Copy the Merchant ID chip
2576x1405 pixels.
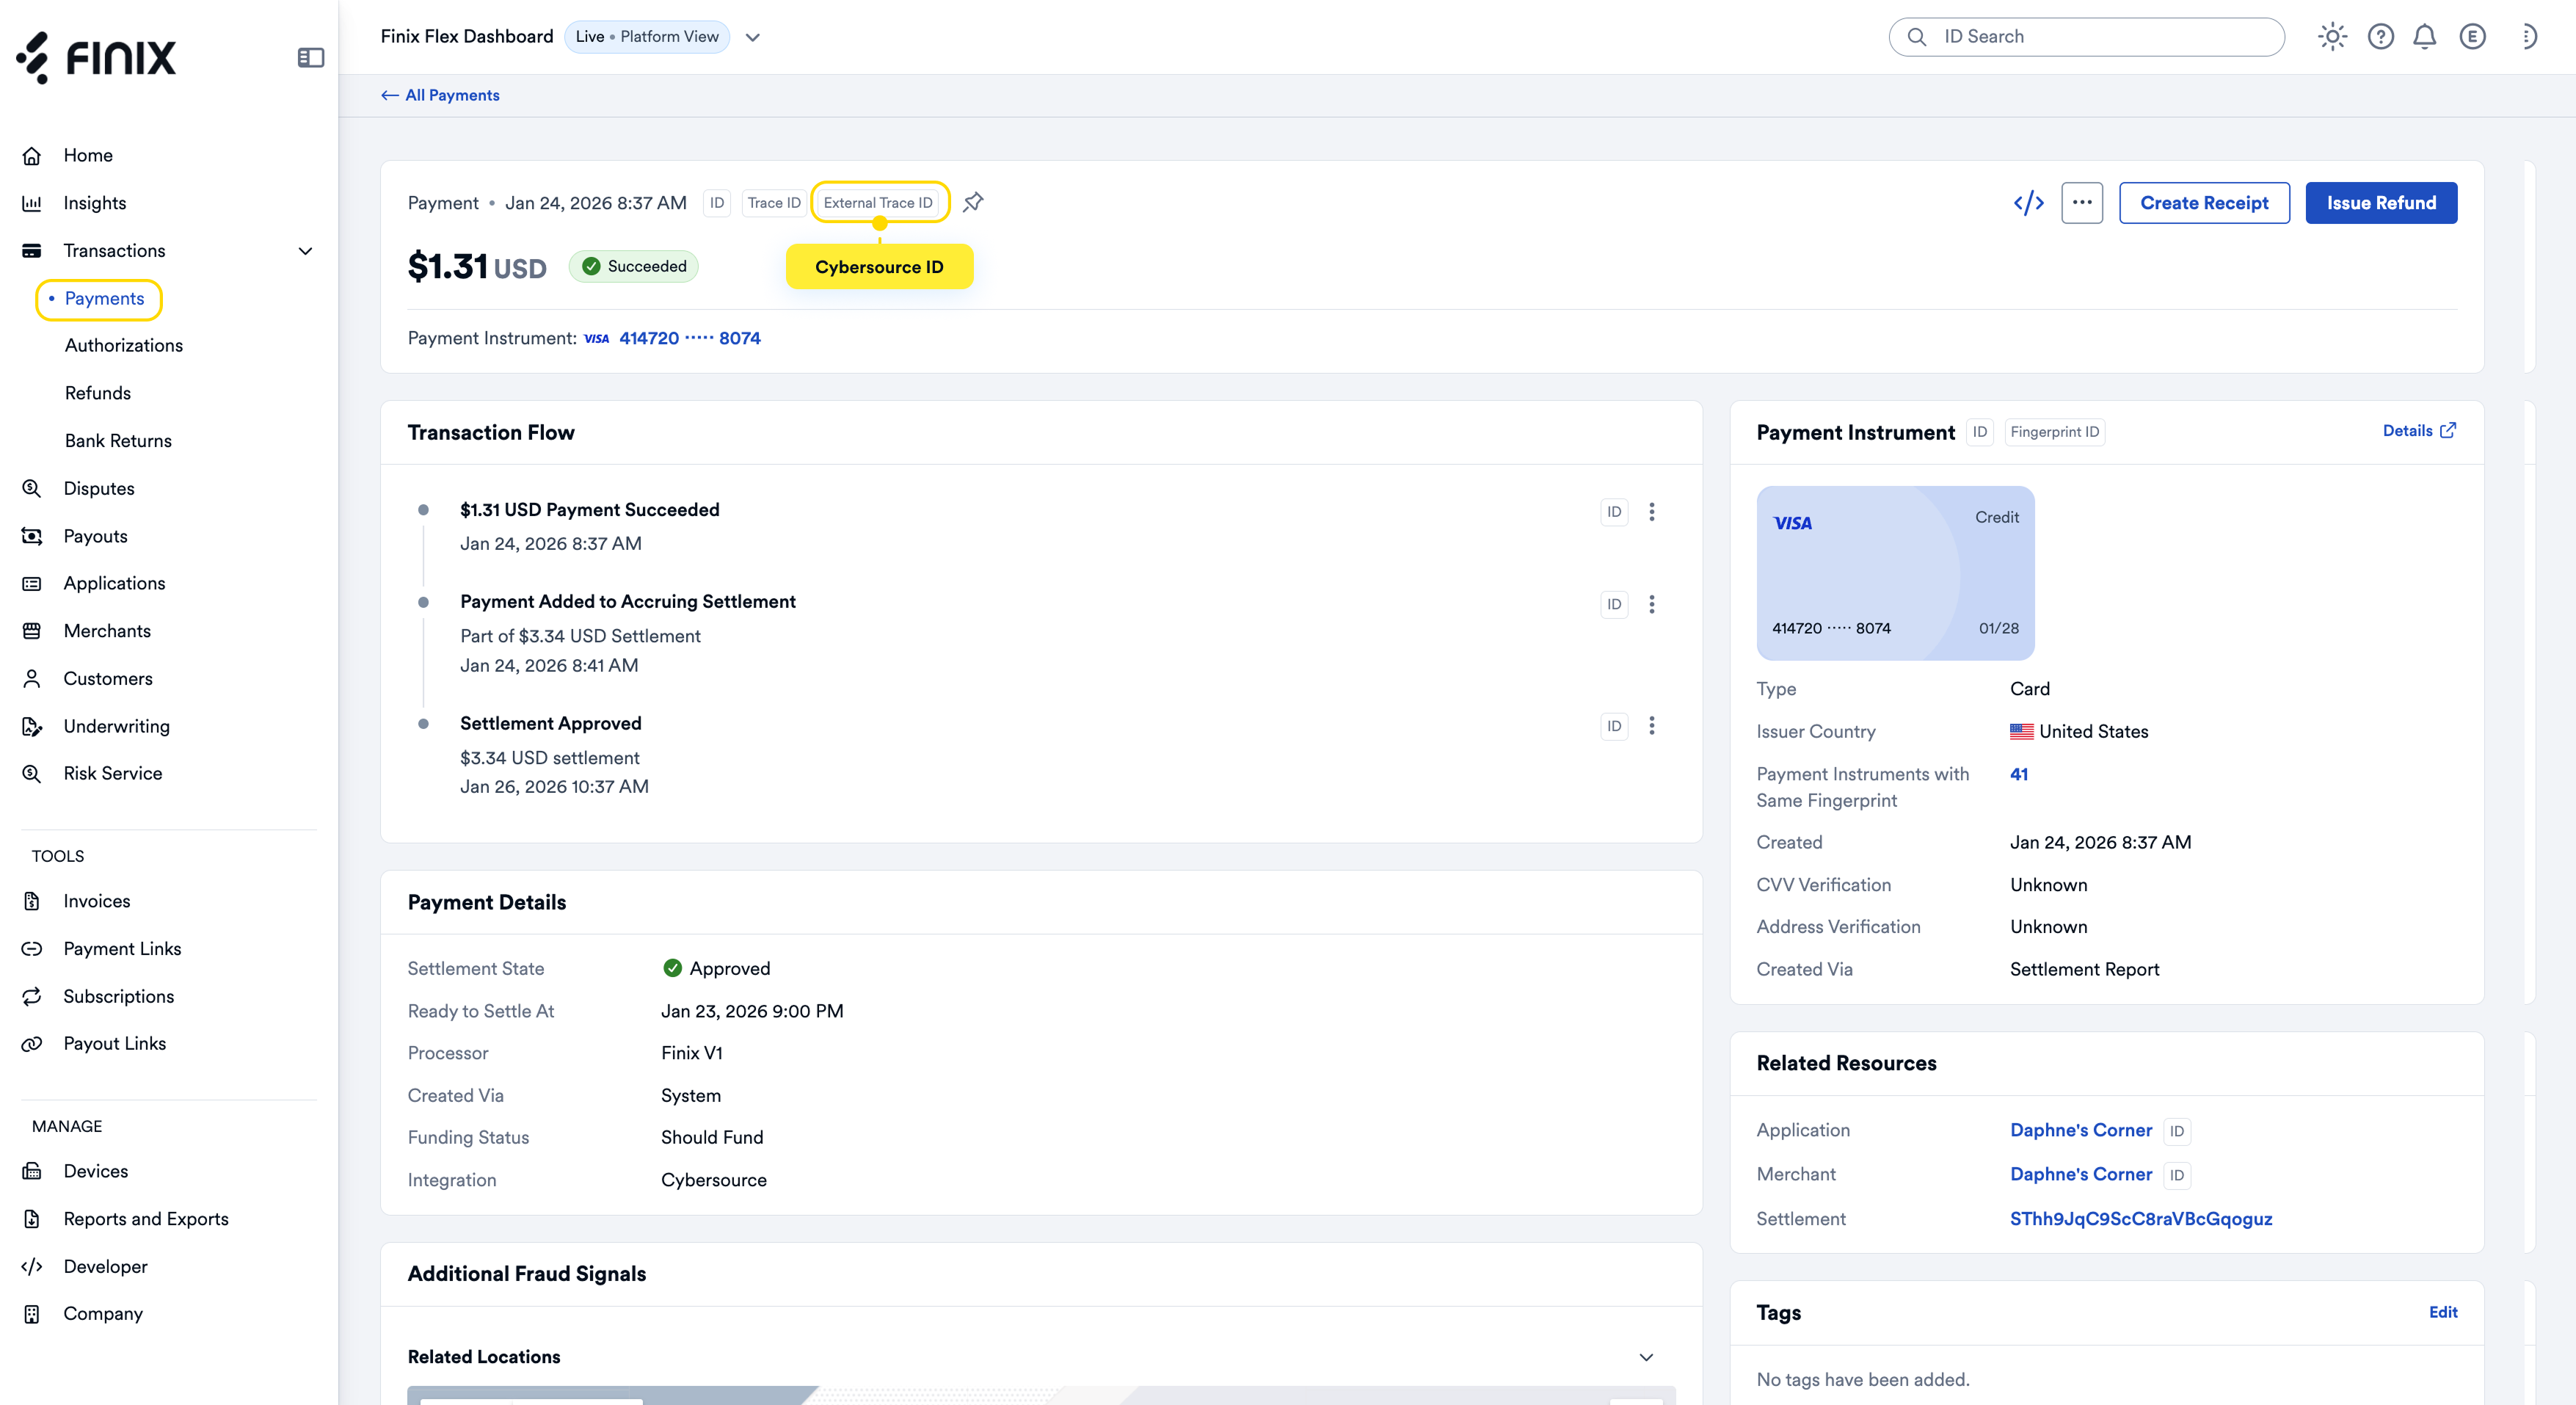click(2177, 1175)
